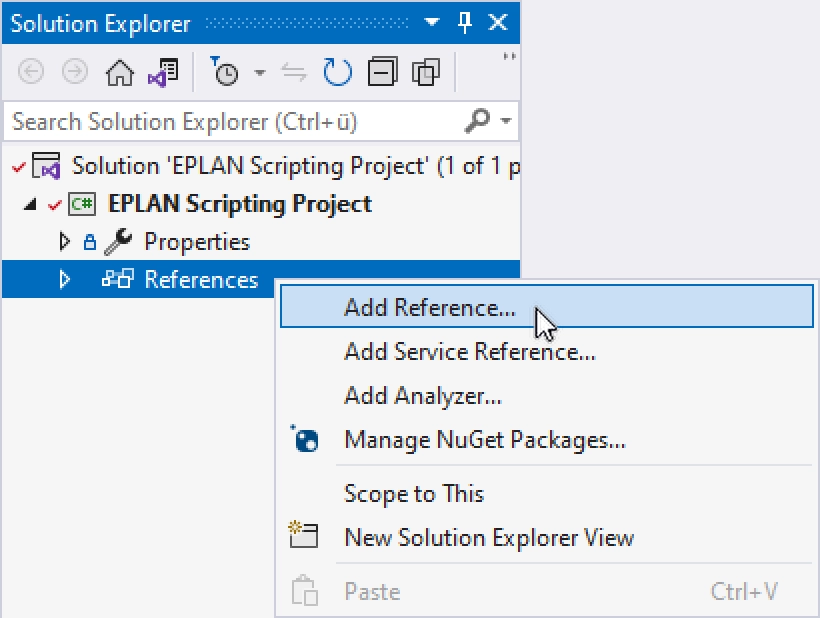Click the red check mark beside the solution
820x618 pixels.
pyautogui.click(x=19, y=167)
